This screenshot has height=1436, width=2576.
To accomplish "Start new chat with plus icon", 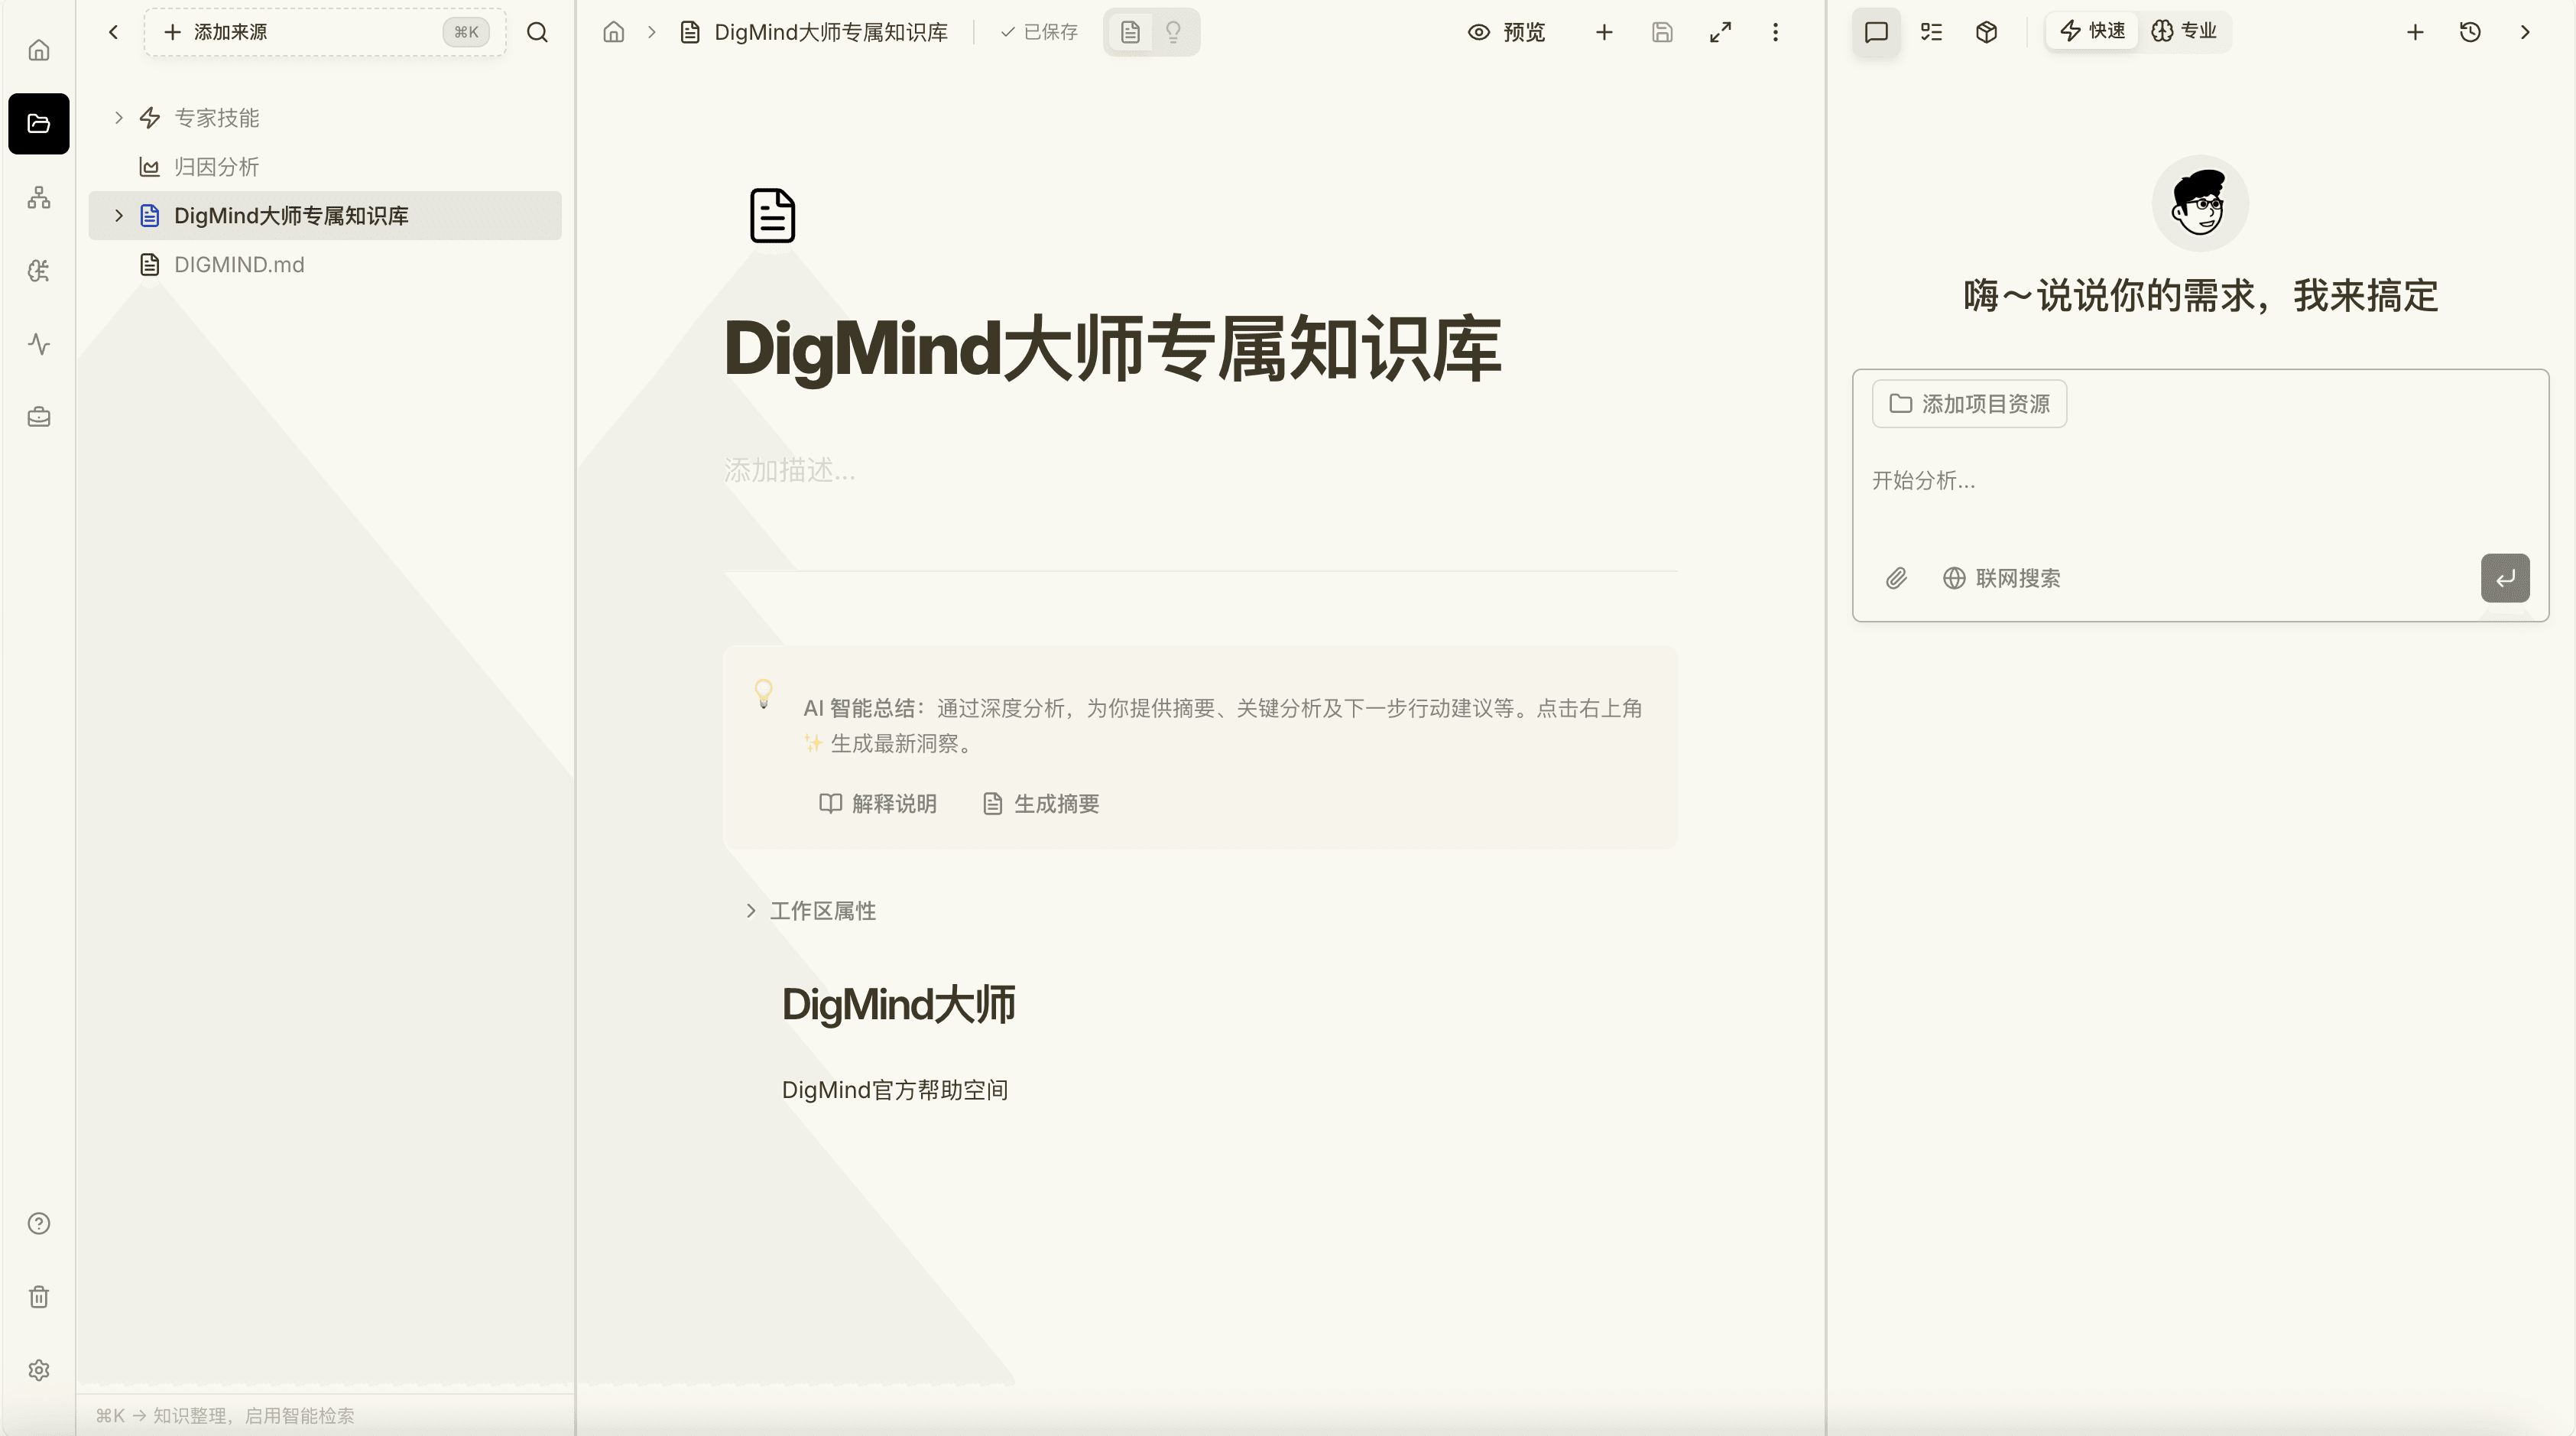I will 2415,32.
